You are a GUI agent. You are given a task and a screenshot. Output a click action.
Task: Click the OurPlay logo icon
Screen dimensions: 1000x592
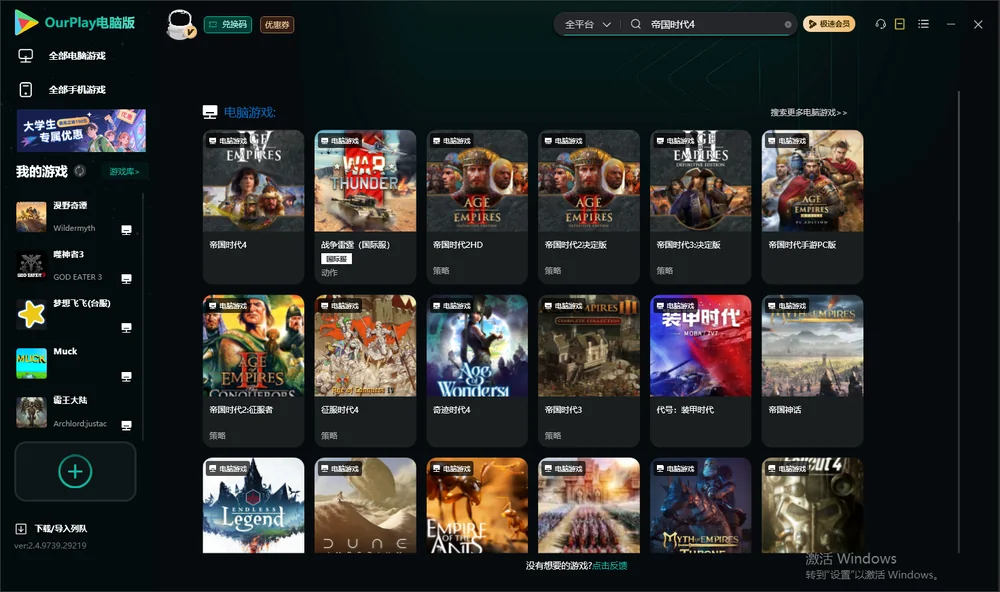(26, 22)
